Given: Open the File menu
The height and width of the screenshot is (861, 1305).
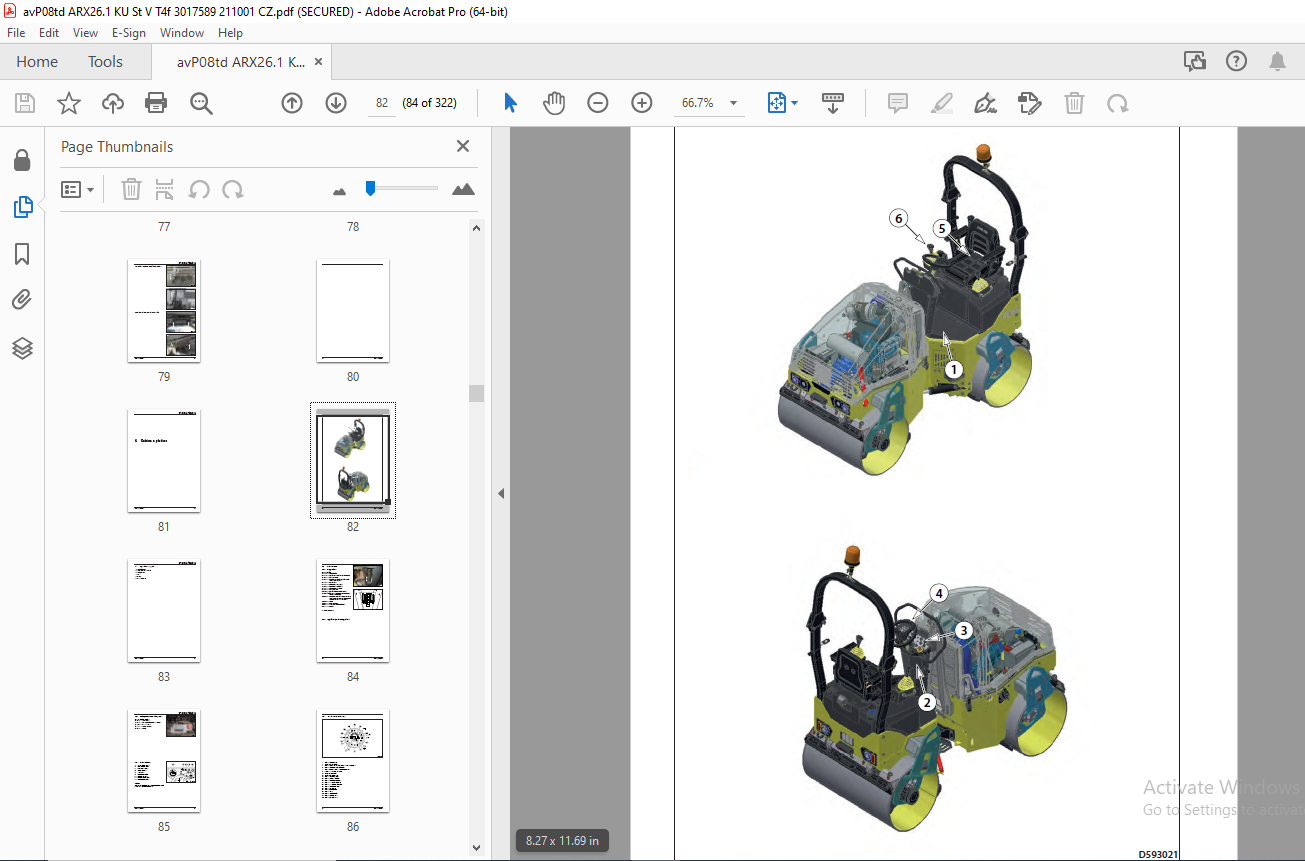Looking at the screenshot, I should 16,33.
